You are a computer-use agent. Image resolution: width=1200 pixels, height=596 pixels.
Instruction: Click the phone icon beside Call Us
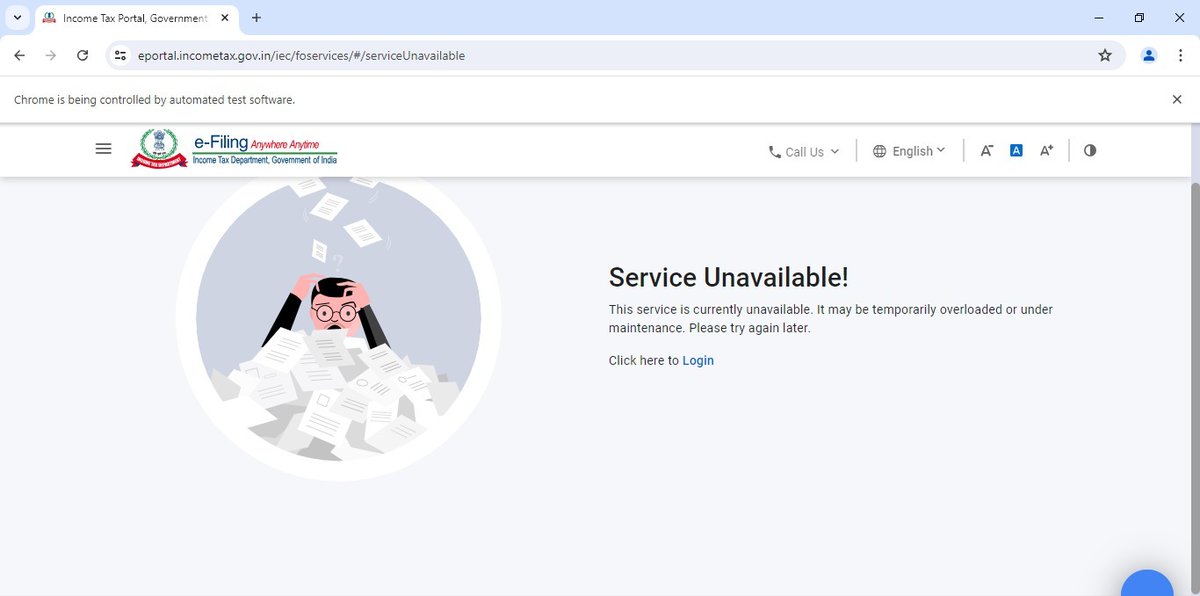click(775, 152)
